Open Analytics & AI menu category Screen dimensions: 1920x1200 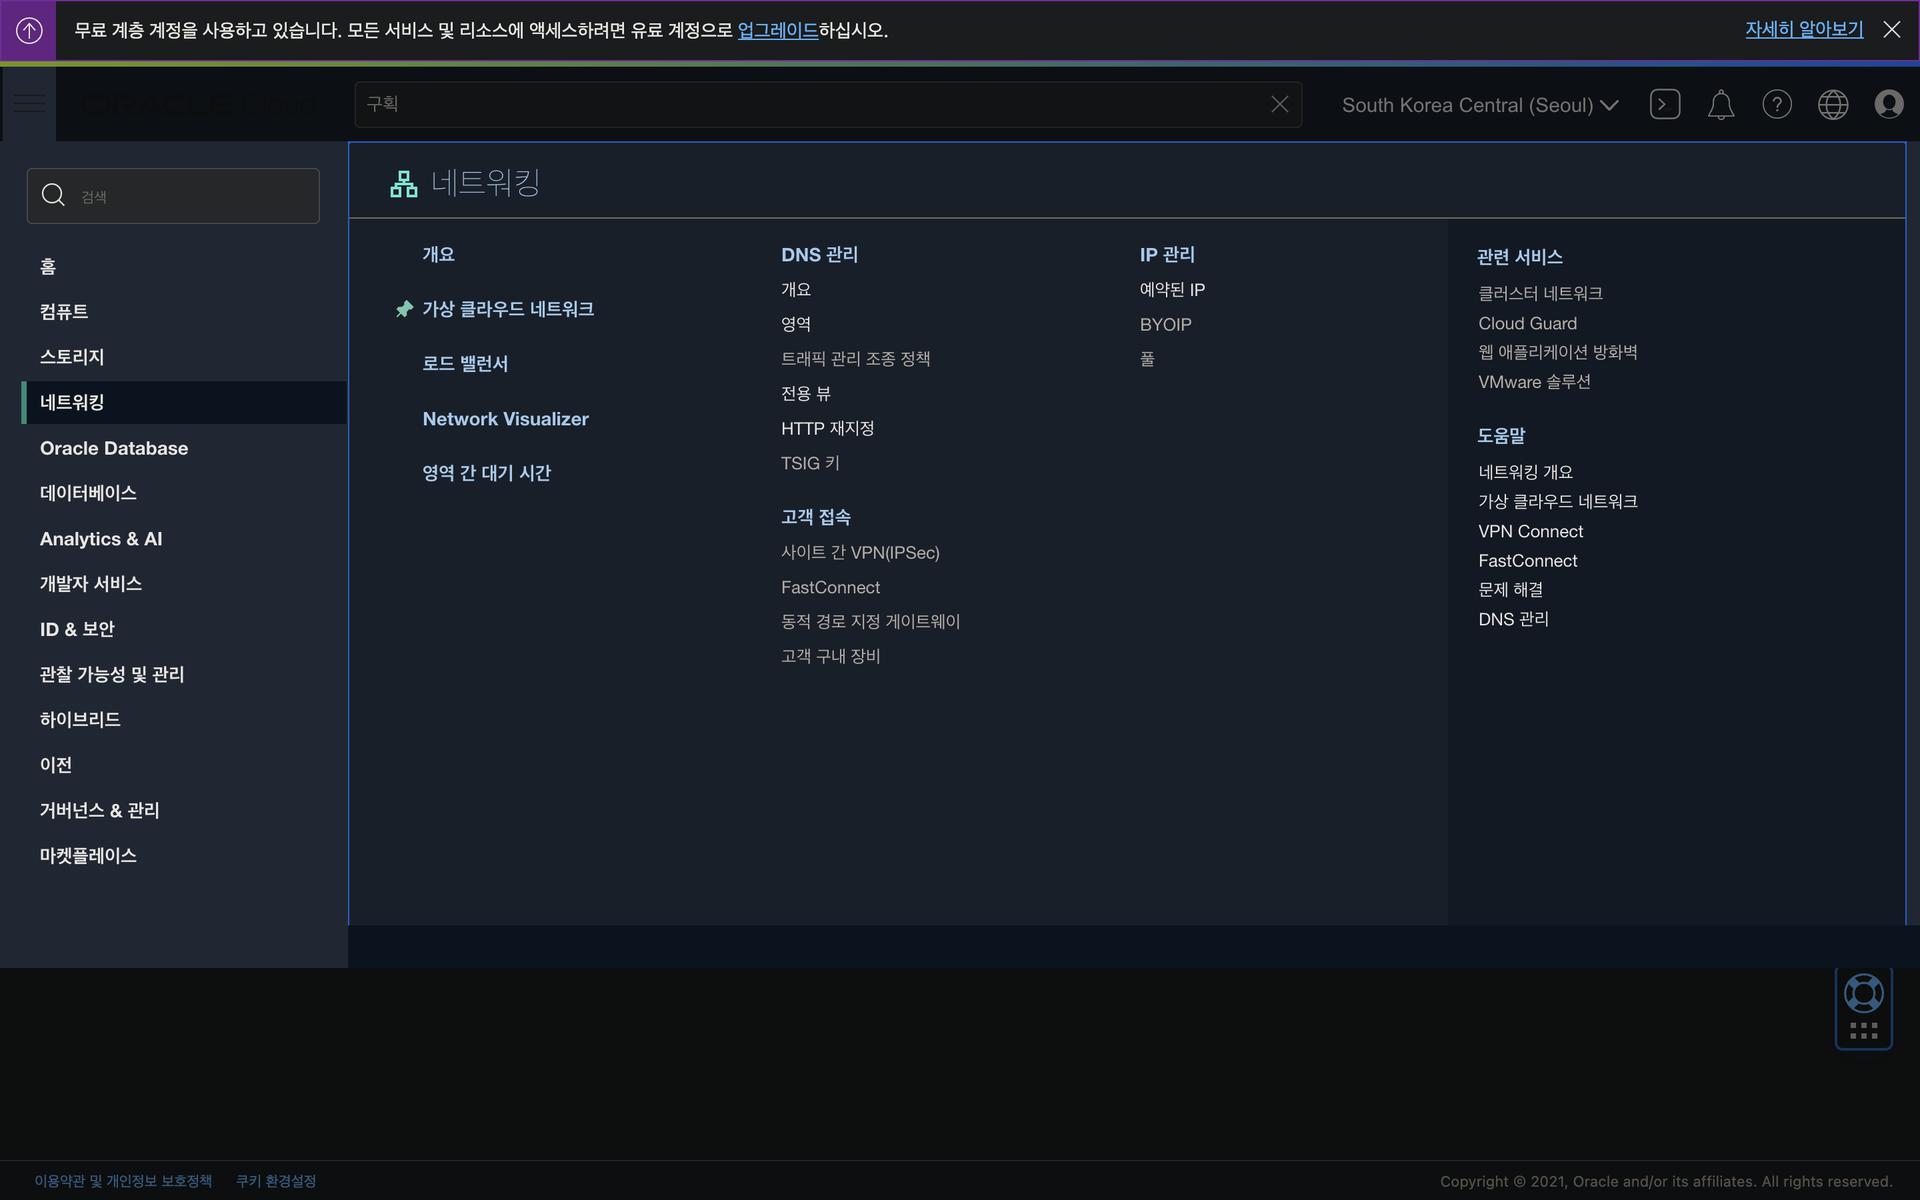click(101, 539)
